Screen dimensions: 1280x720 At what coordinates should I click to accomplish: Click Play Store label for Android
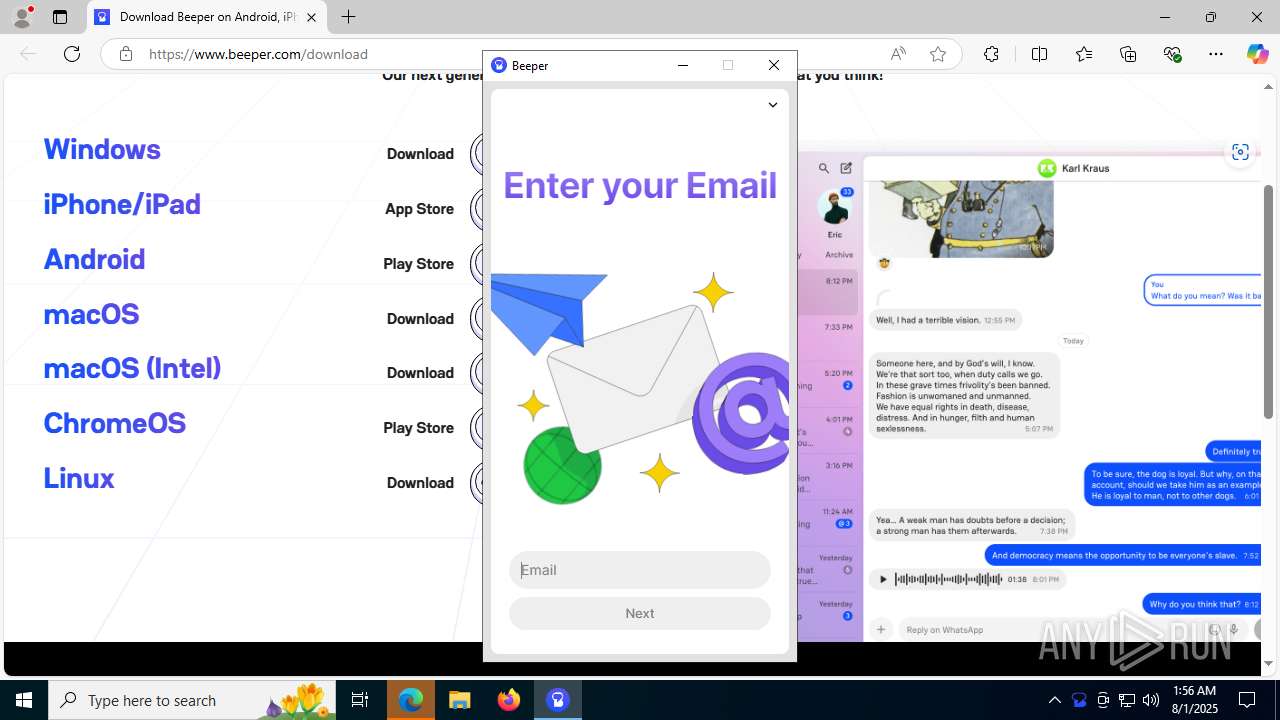tap(418, 264)
